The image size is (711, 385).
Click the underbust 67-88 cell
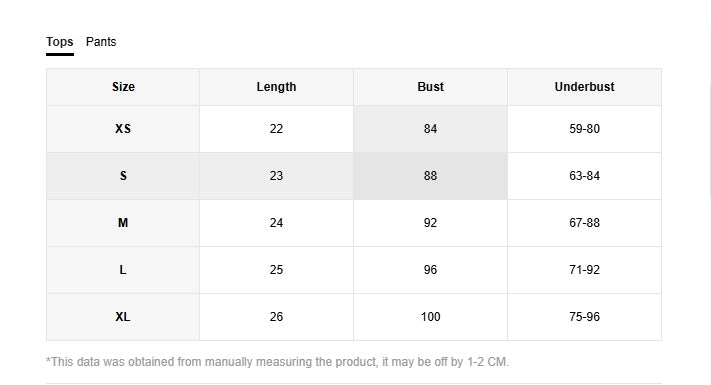click(x=584, y=223)
